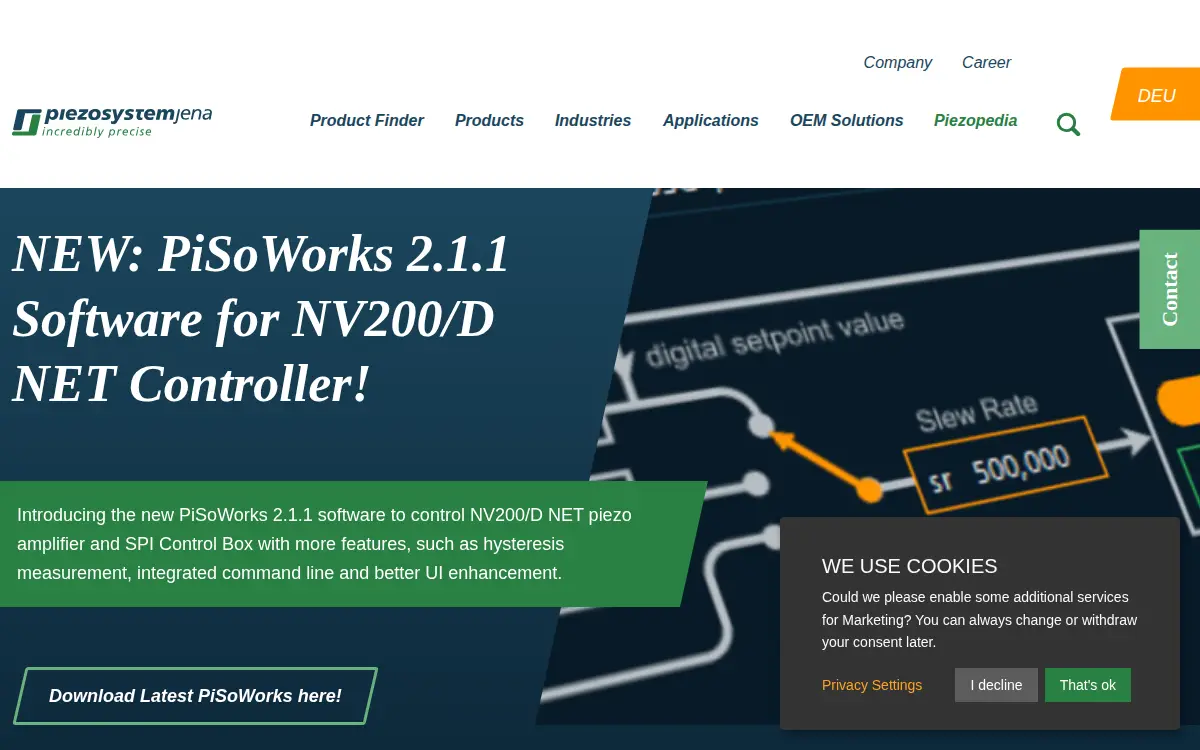Viewport: 1200px width, 750px height.
Task: Switch language with the DEU button
Action: pyautogui.click(x=1156, y=95)
